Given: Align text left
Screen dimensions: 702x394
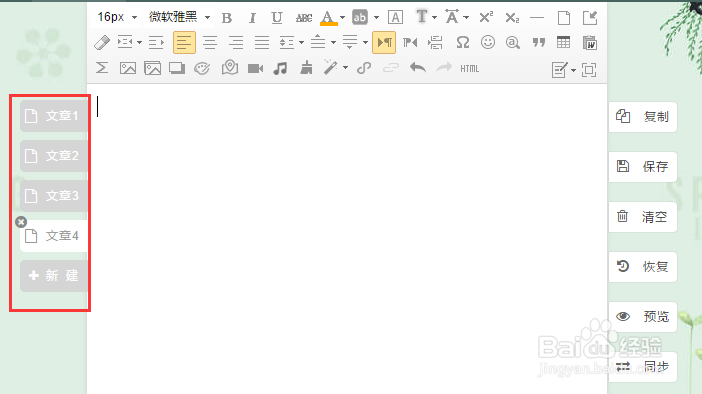Looking at the screenshot, I should click(184, 43).
